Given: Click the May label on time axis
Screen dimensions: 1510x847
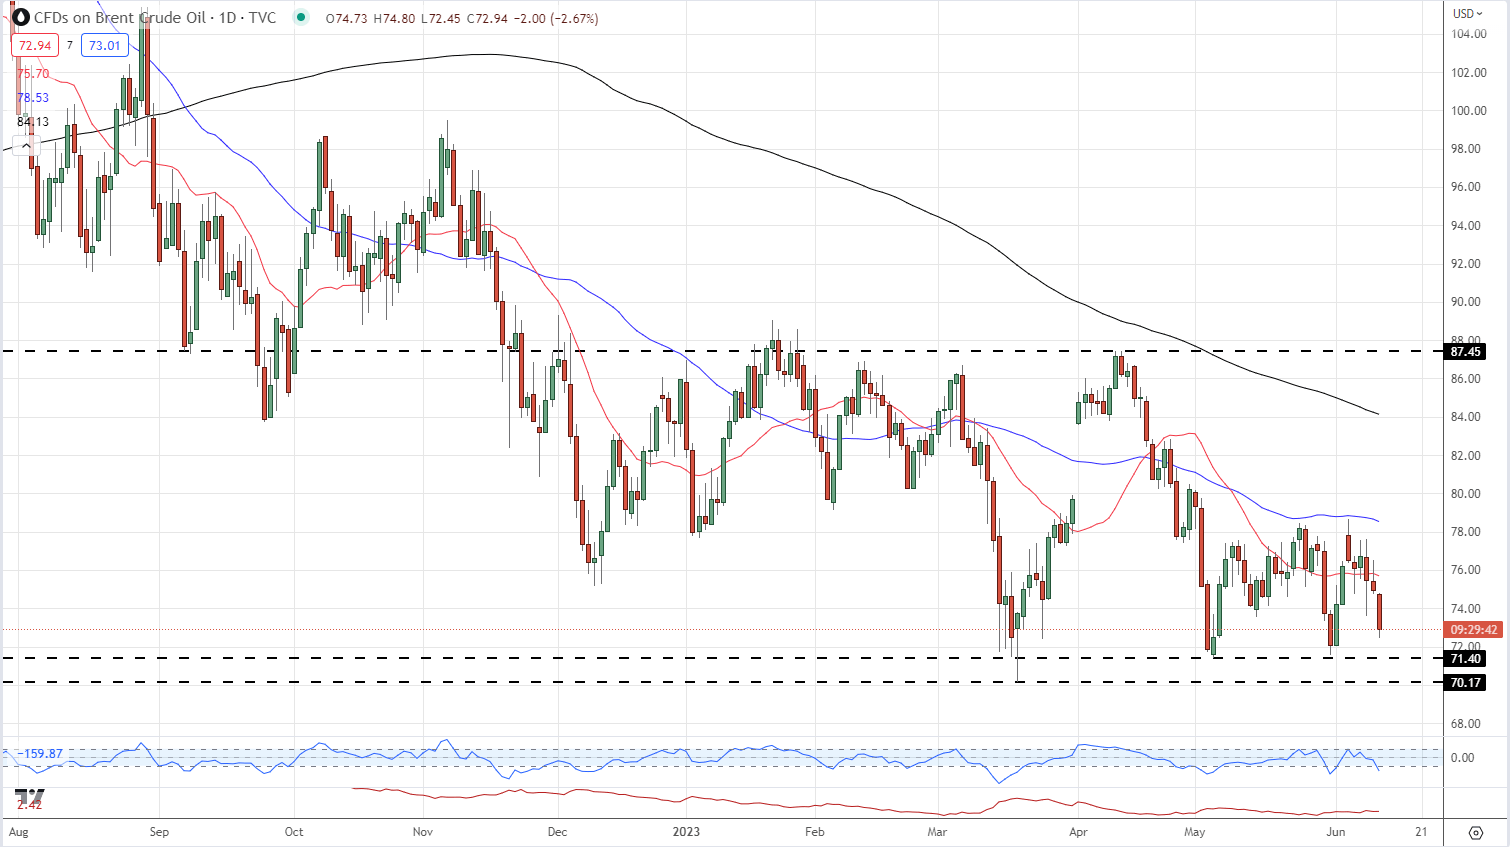Looking at the screenshot, I should click(1194, 832).
